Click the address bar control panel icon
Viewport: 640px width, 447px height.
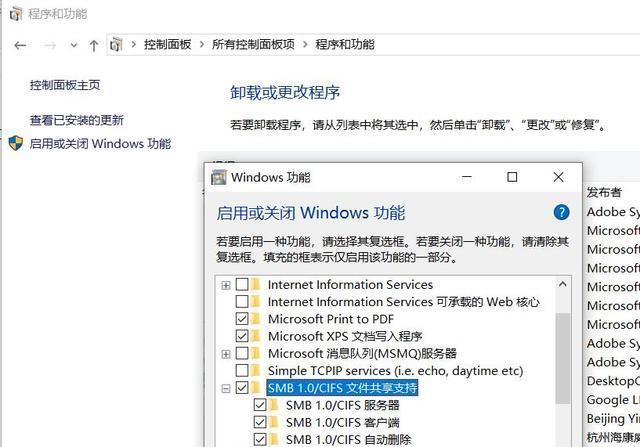[116, 44]
